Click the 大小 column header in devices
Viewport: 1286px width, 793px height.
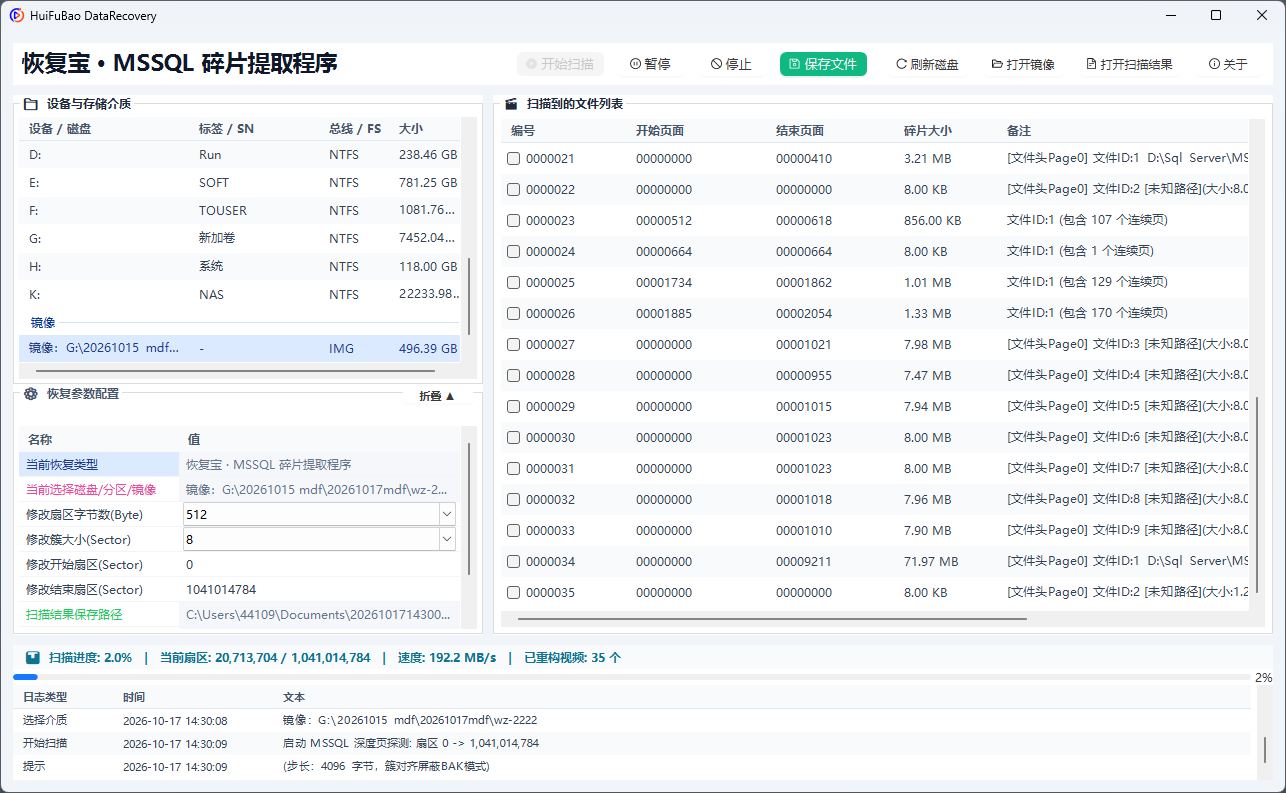pos(411,129)
